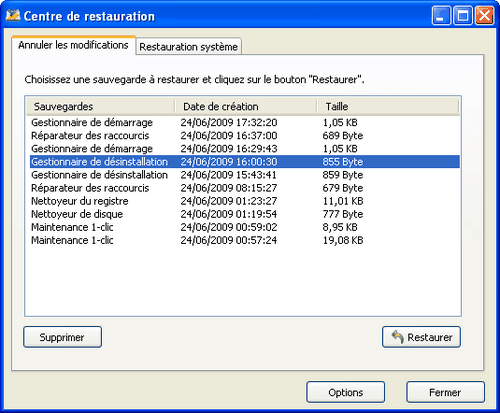The image size is (500, 413).
Task: Click the Supprimer button
Action: click(62, 337)
